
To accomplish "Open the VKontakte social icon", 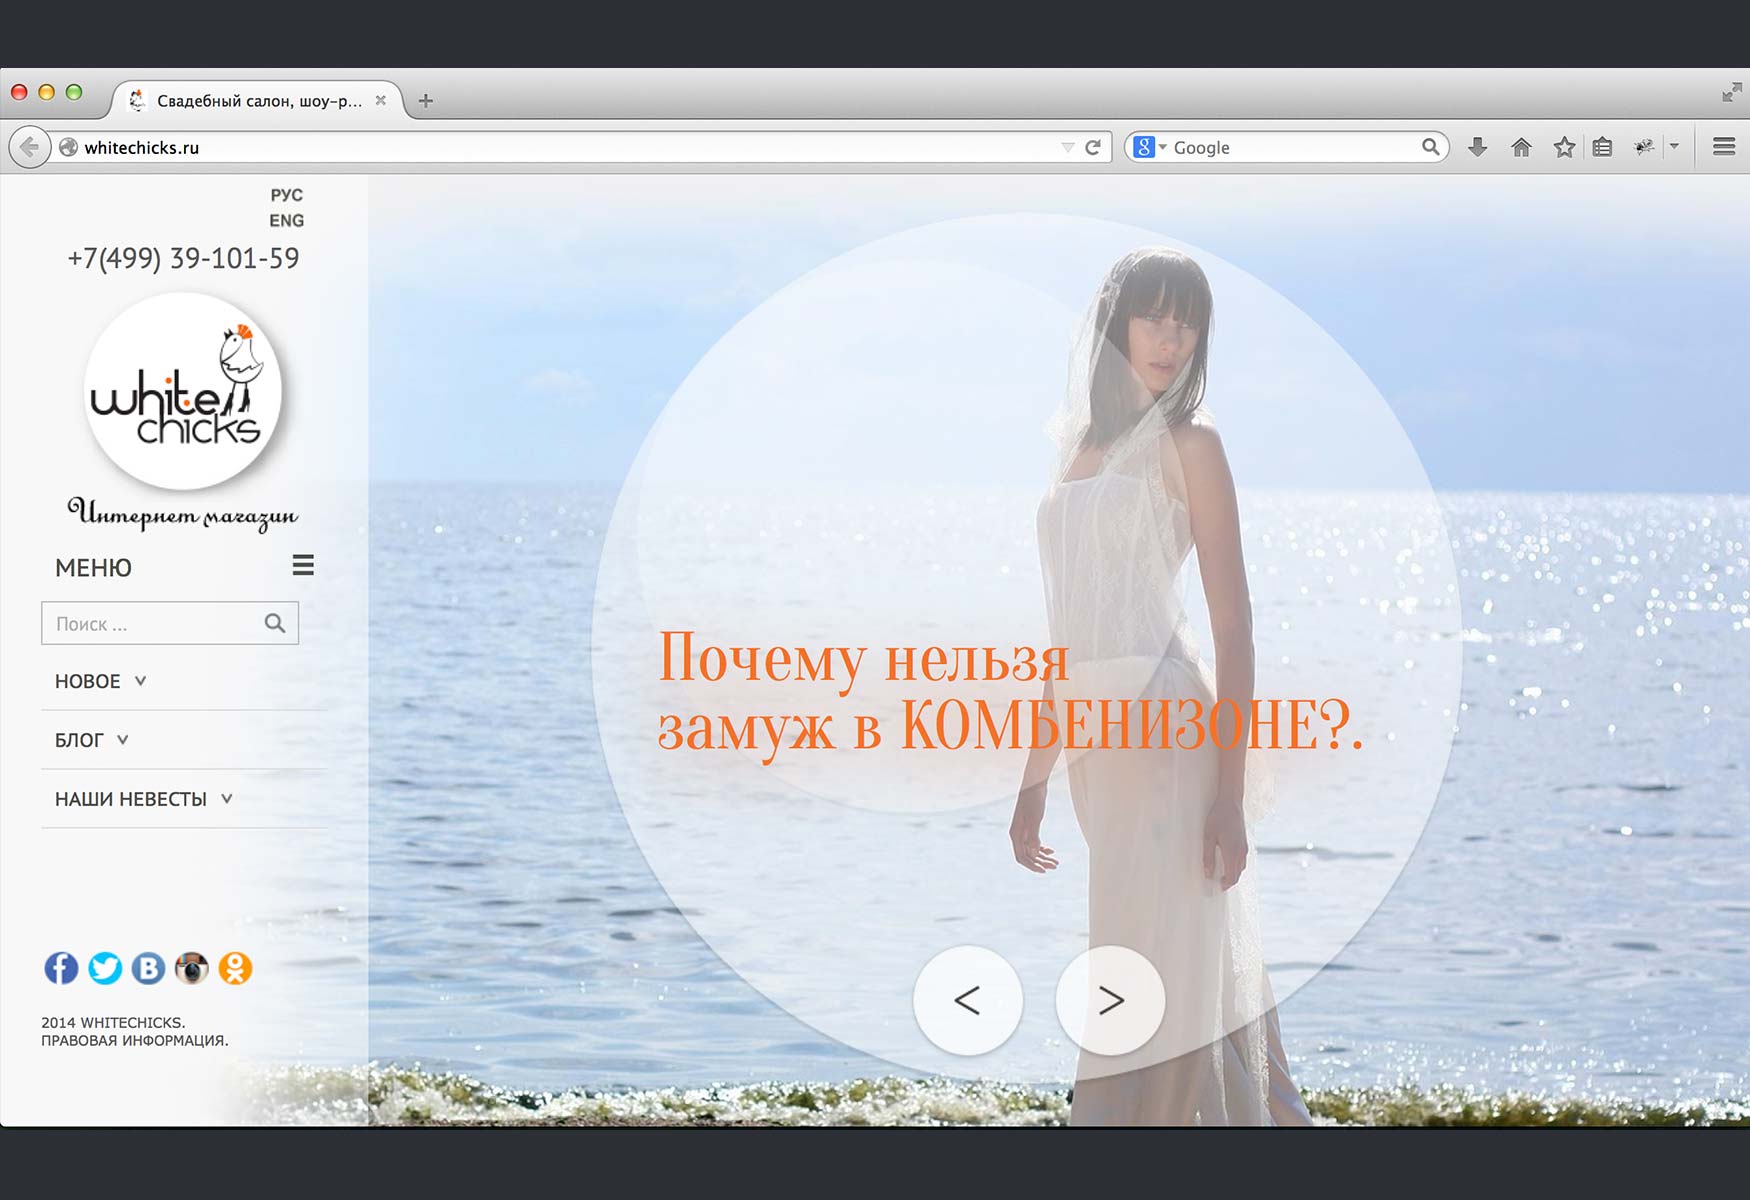I will tap(148, 968).
